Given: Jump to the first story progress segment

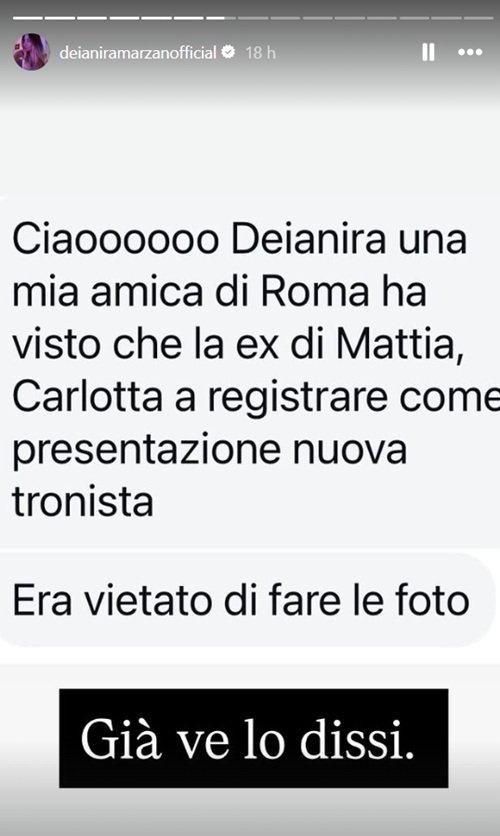Looking at the screenshot, I should [x=28, y=18].
